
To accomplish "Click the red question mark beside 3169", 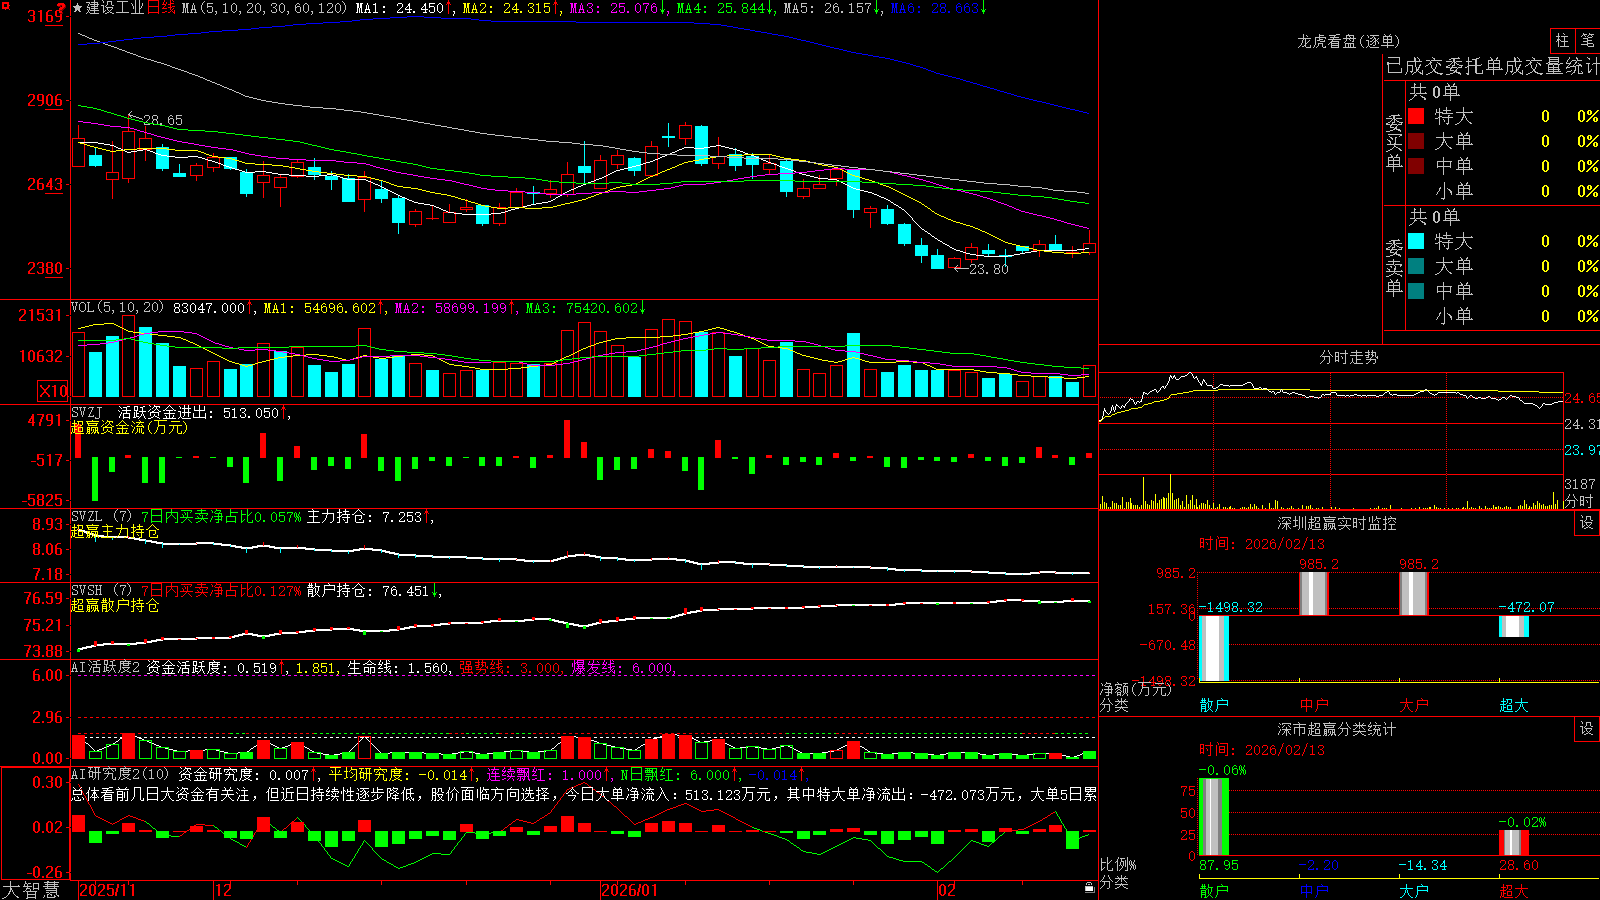I will pyautogui.click(x=62, y=9).
